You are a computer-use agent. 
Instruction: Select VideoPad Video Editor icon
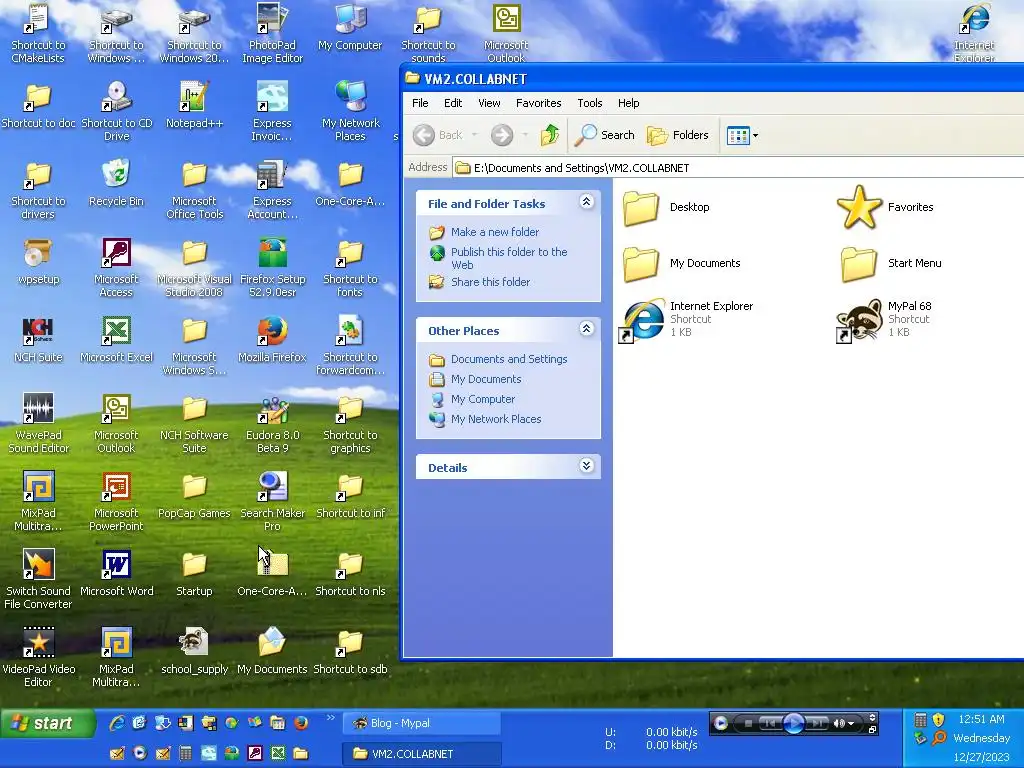38,657
